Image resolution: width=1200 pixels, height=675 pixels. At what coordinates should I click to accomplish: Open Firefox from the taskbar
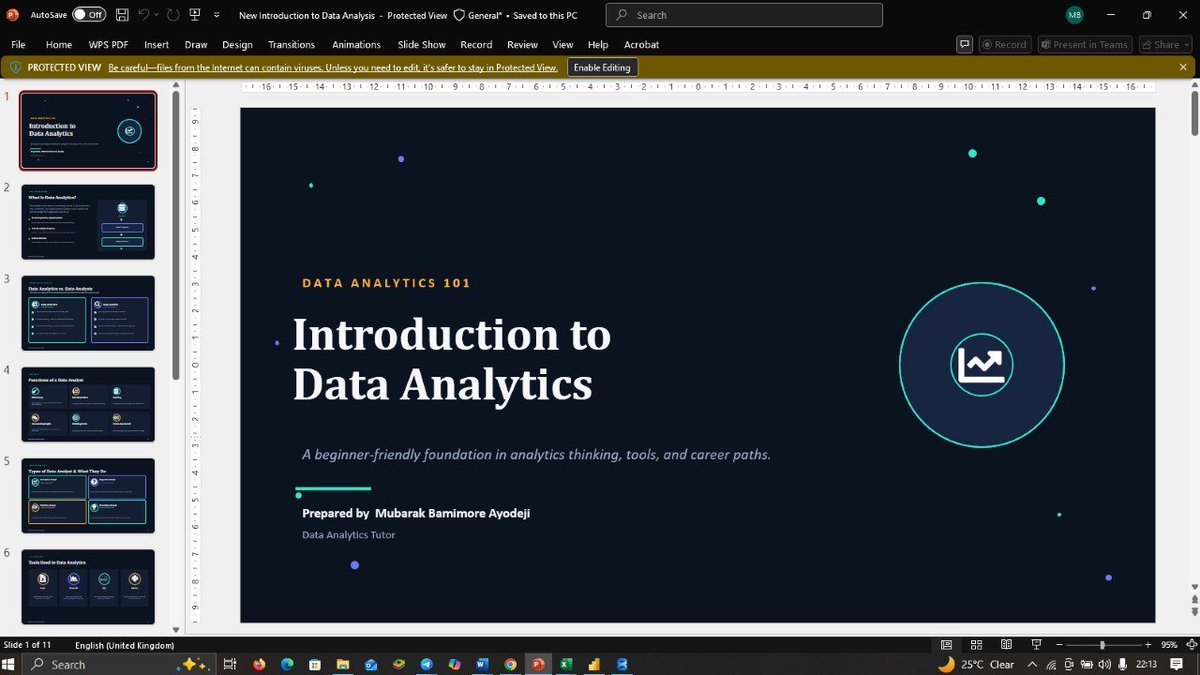pyautogui.click(x=259, y=664)
